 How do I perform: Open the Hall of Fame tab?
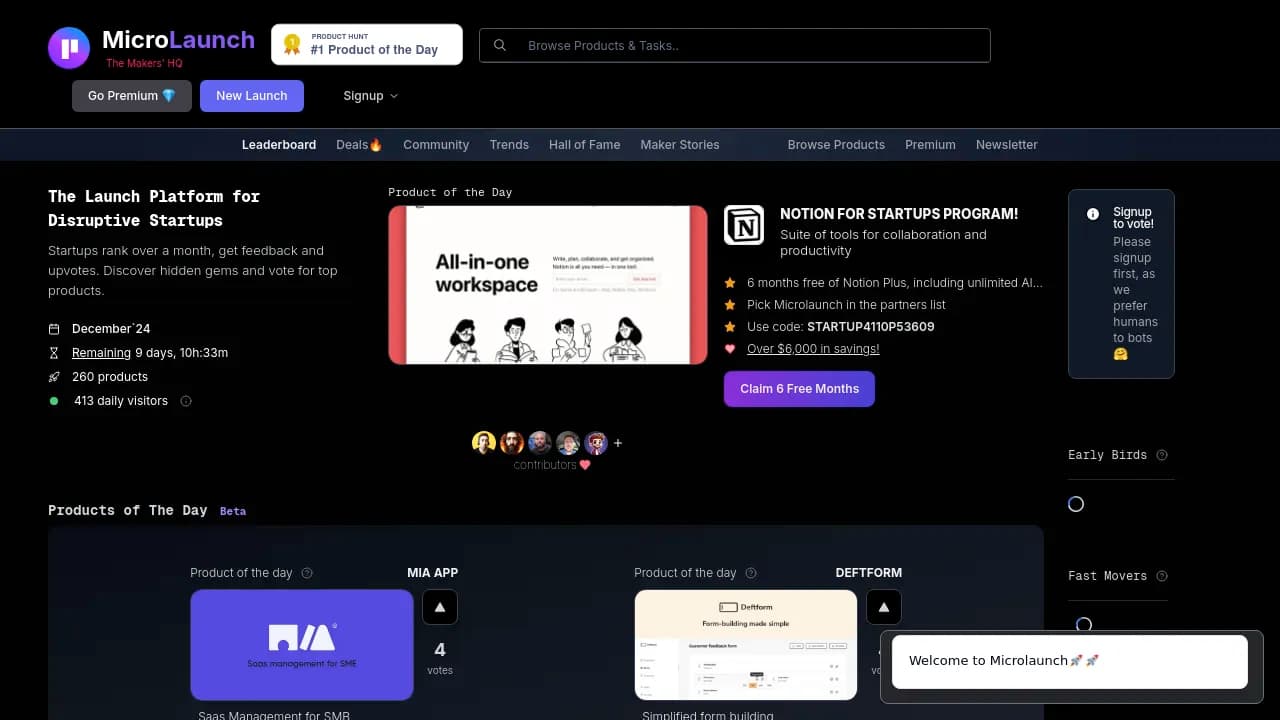(585, 145)
